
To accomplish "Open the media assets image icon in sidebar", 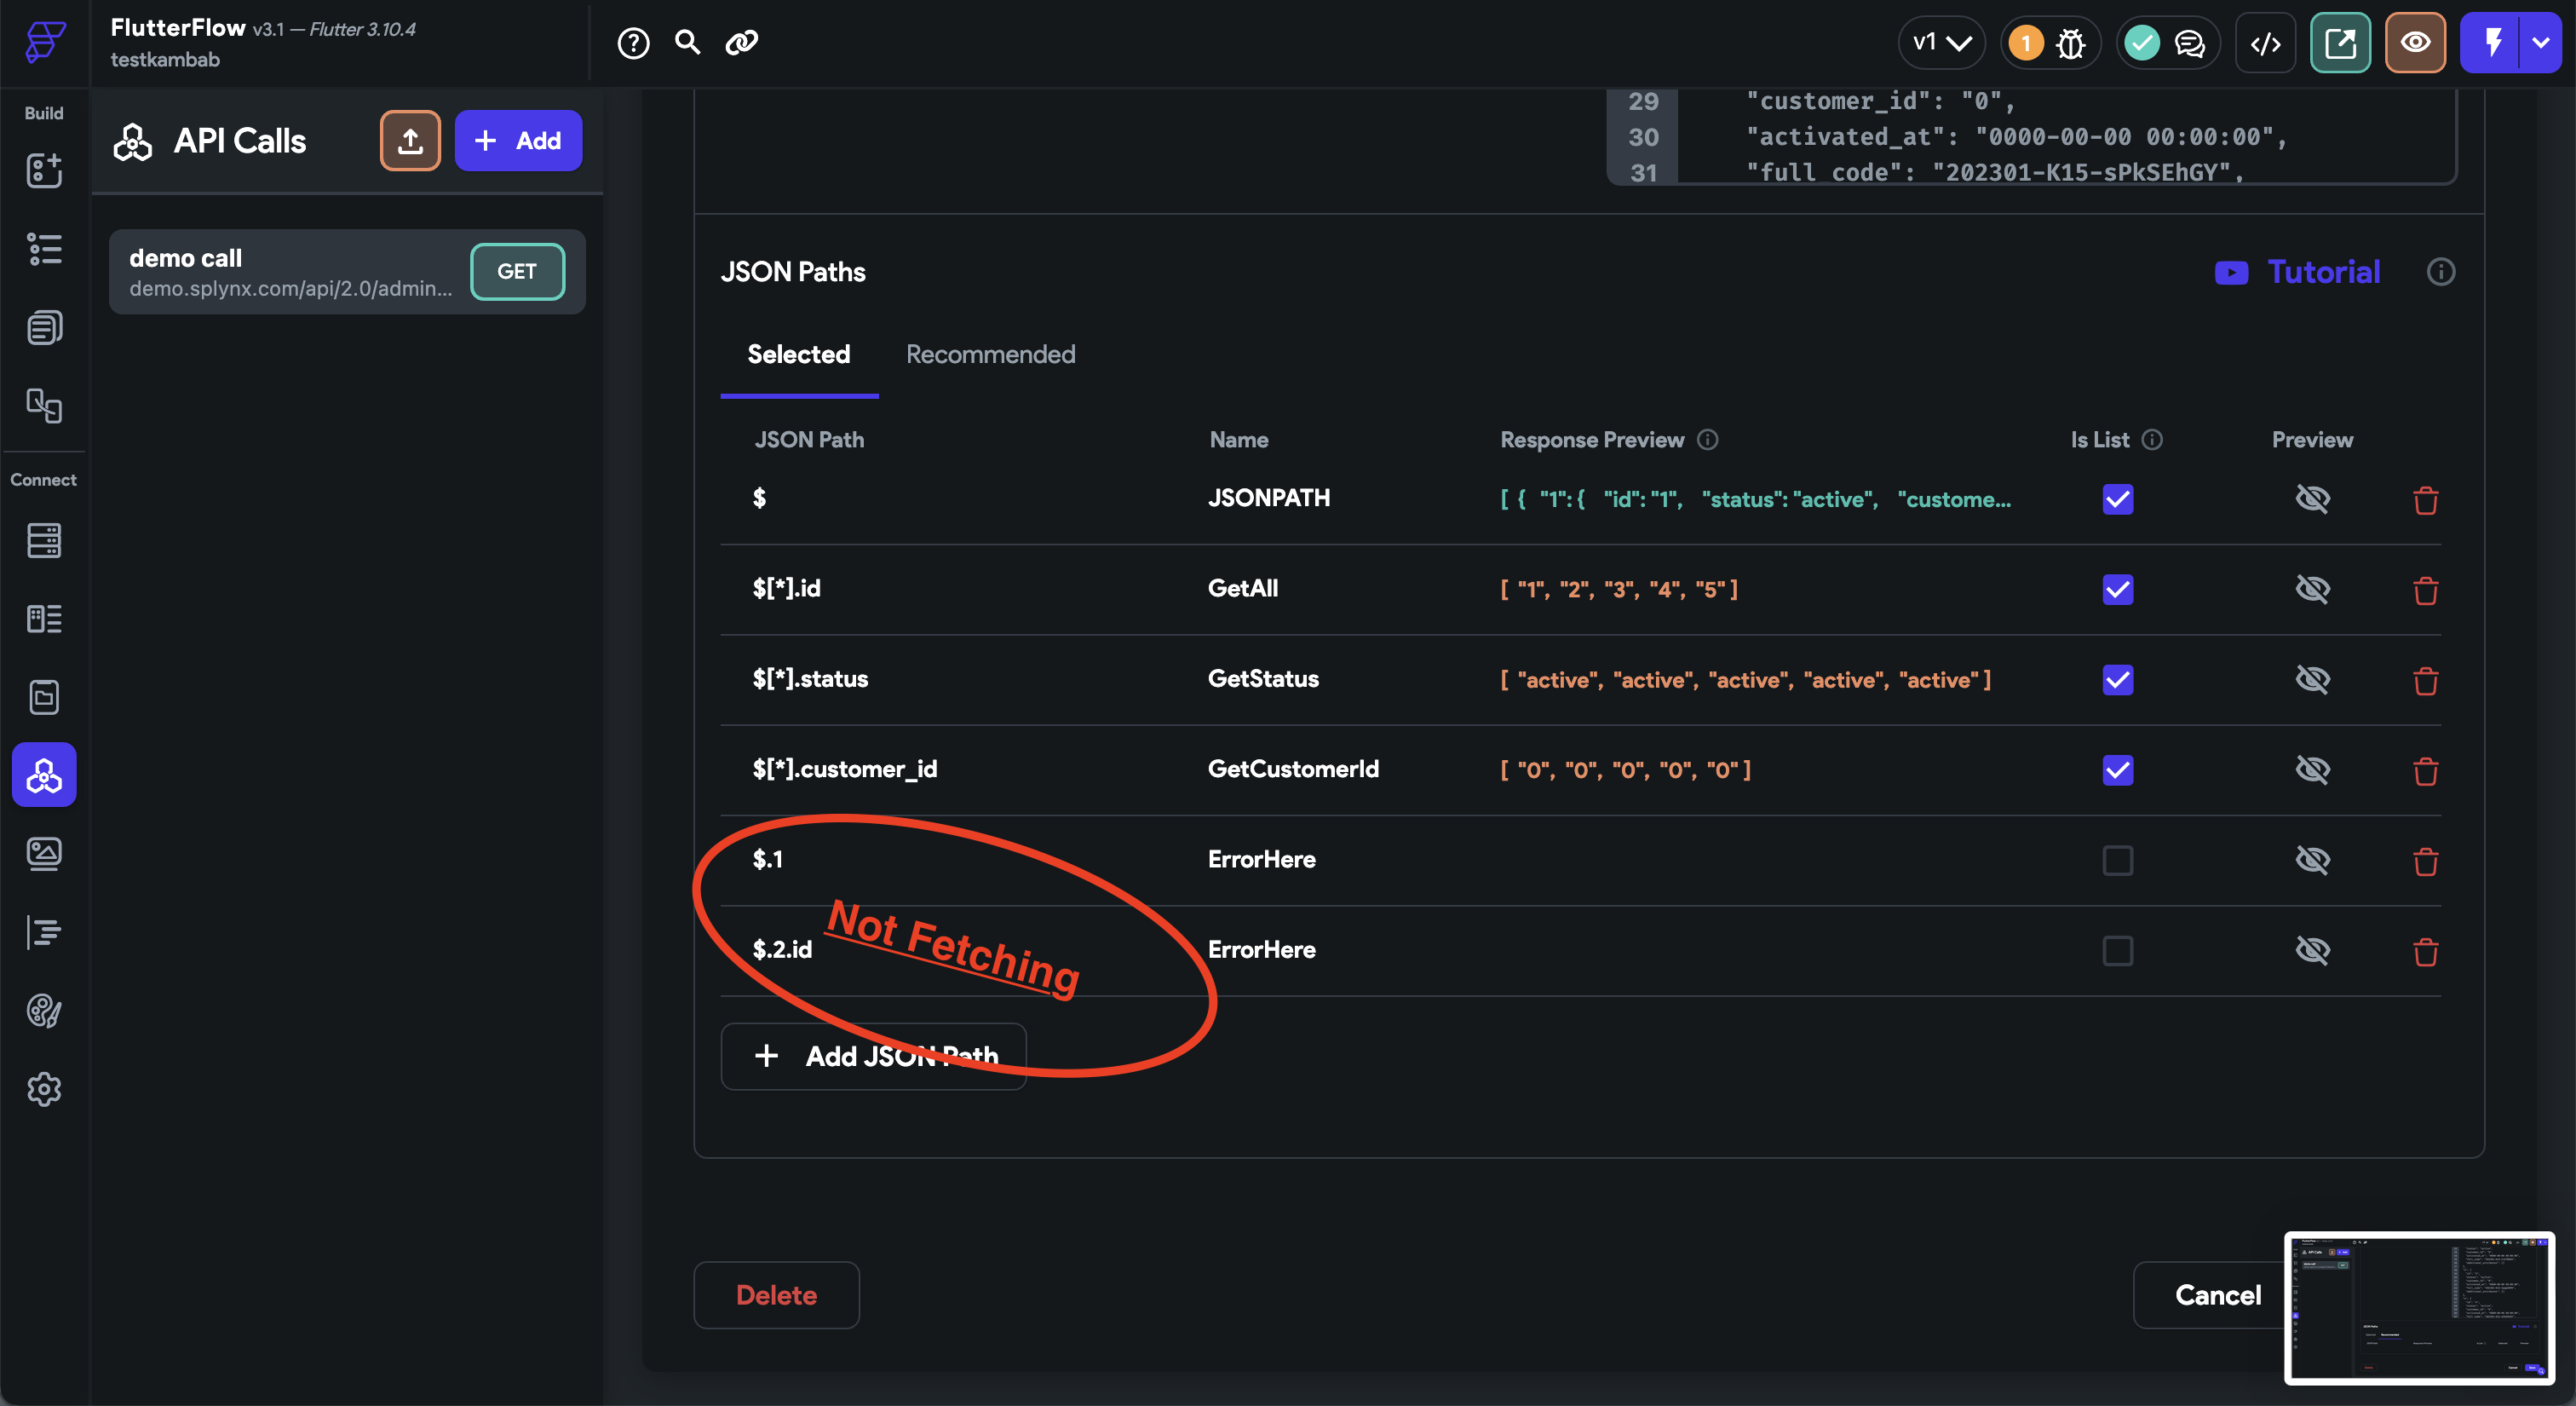I will tap(44, 853).
